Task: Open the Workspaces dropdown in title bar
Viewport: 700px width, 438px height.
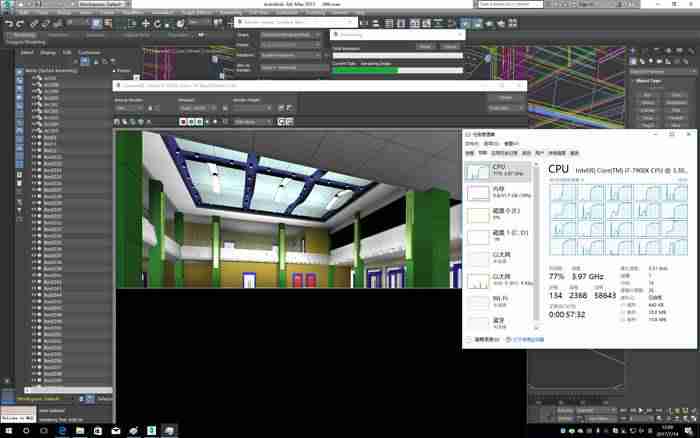Action: (103, 4)
